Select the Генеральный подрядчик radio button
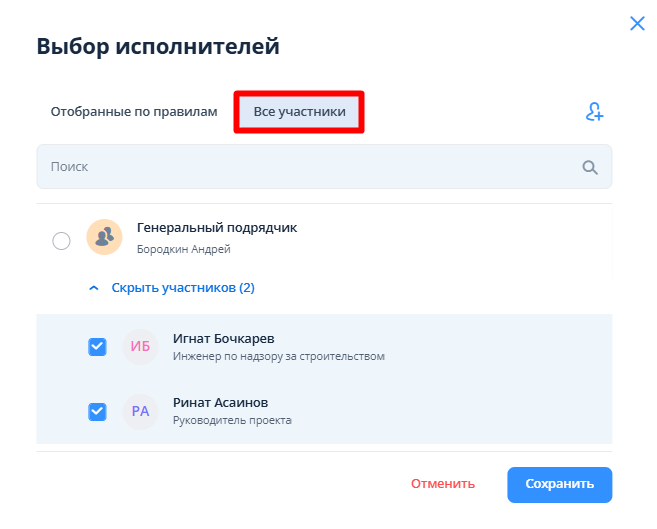This screenshot has height=529, width=657. point(61,240)
